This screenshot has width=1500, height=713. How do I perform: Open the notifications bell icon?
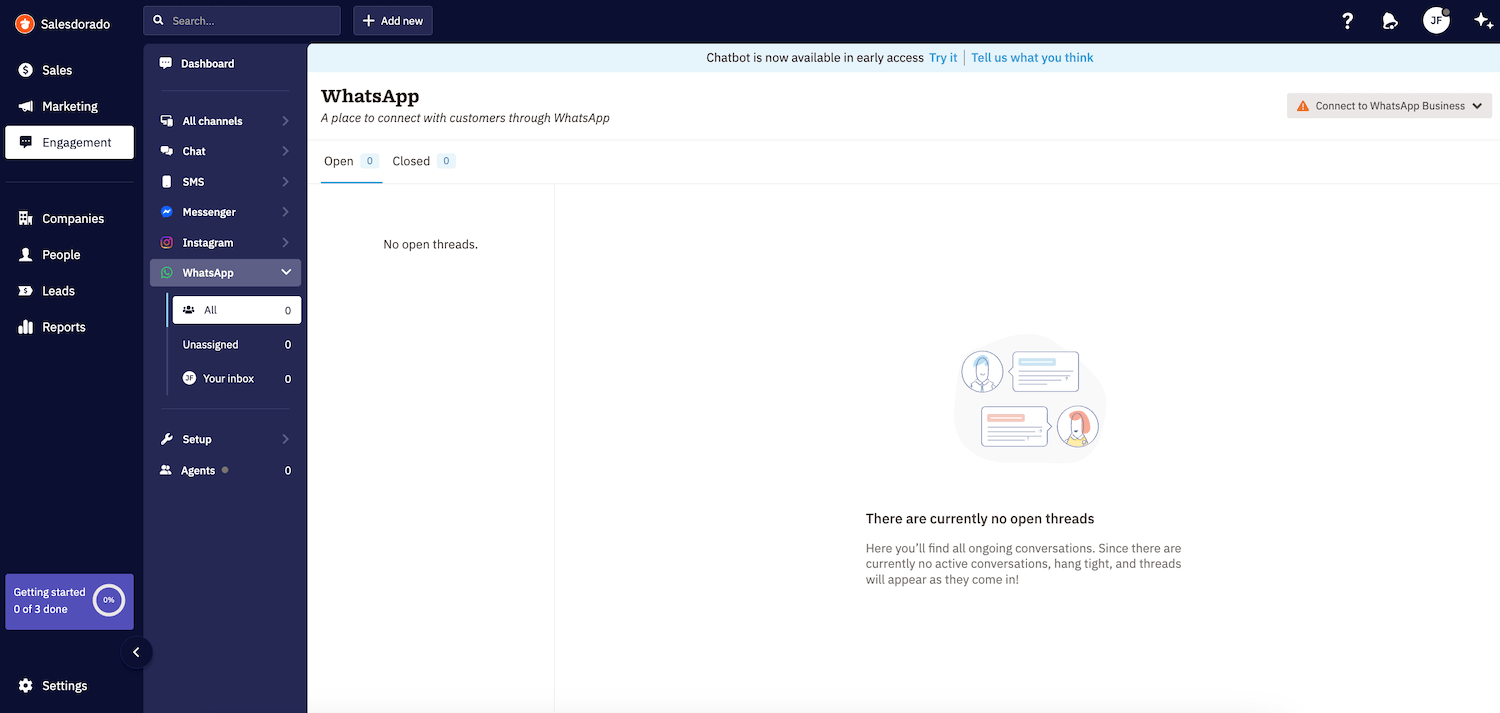pyautogui.click(x=1390, y=21)
